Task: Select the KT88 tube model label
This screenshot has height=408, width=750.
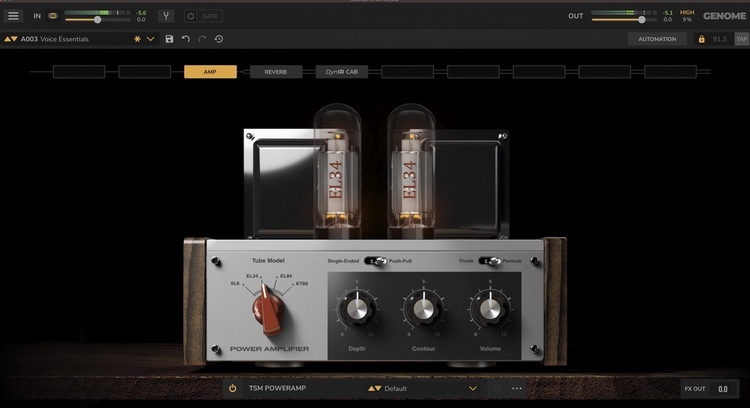Action: tap(302, 284)
